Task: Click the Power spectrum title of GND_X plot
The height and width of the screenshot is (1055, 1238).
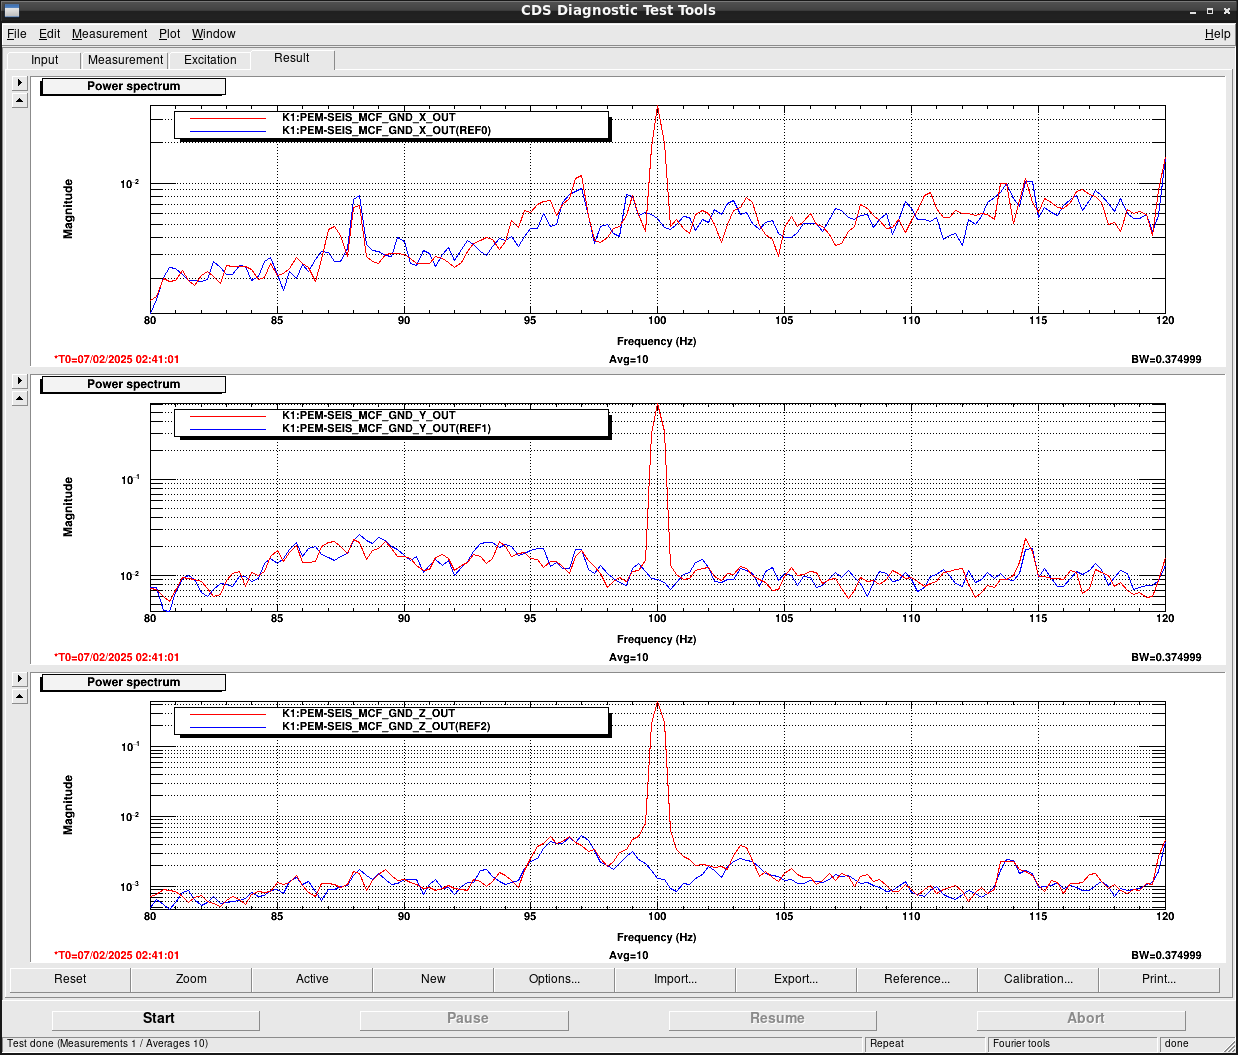Action: point(133,86)
